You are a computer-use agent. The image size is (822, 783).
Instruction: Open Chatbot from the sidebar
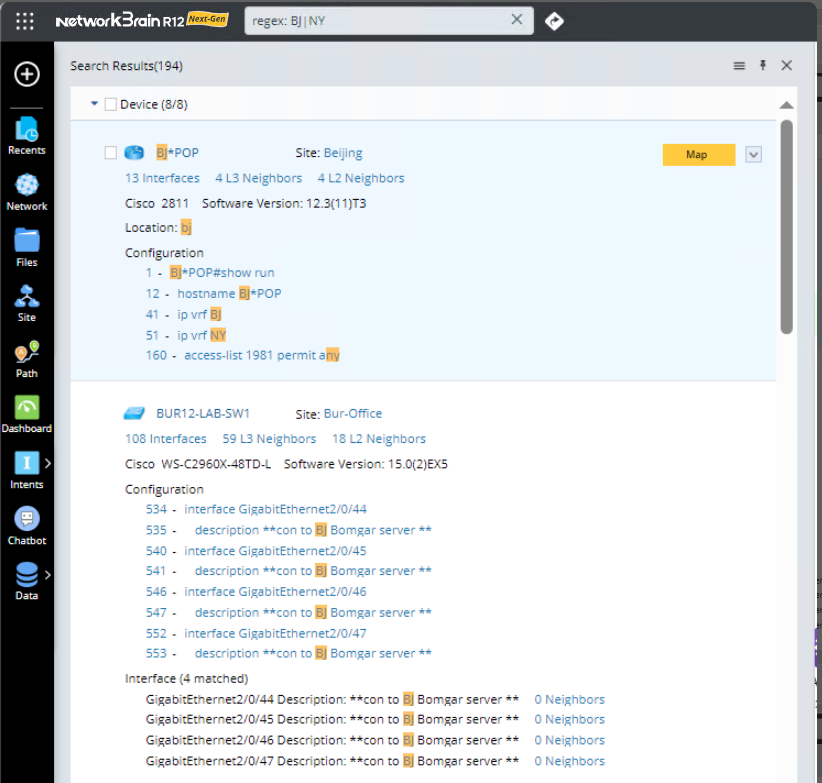pos(27,526)
